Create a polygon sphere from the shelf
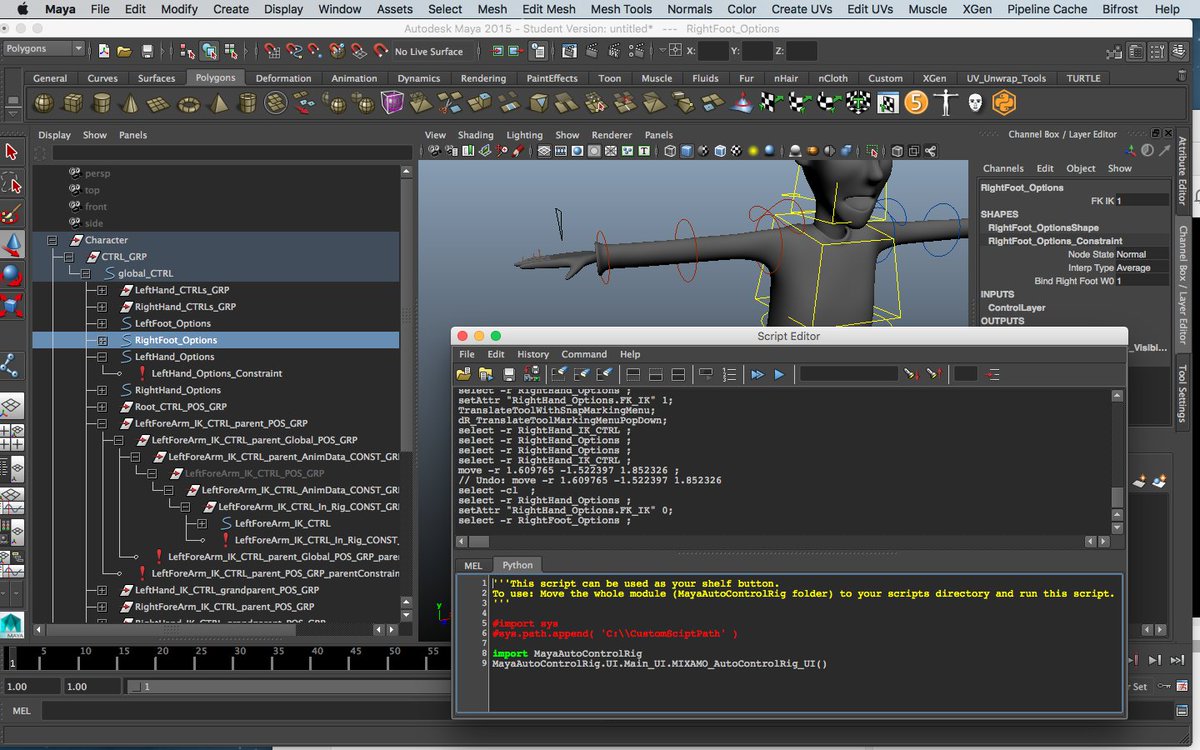The width and height of the screenshot is (1200, 750). pyautogui.click(x=44, y=103)
